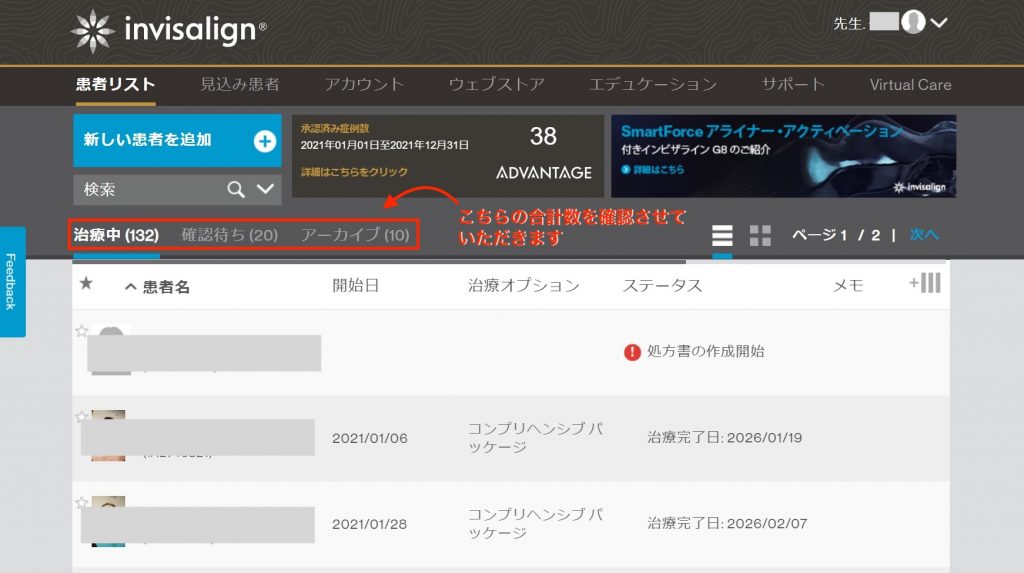The width and height of the screenshot is (1024, 573).
Task: Click 新しい患者を追加 button
Action: [x=148, y=140]
